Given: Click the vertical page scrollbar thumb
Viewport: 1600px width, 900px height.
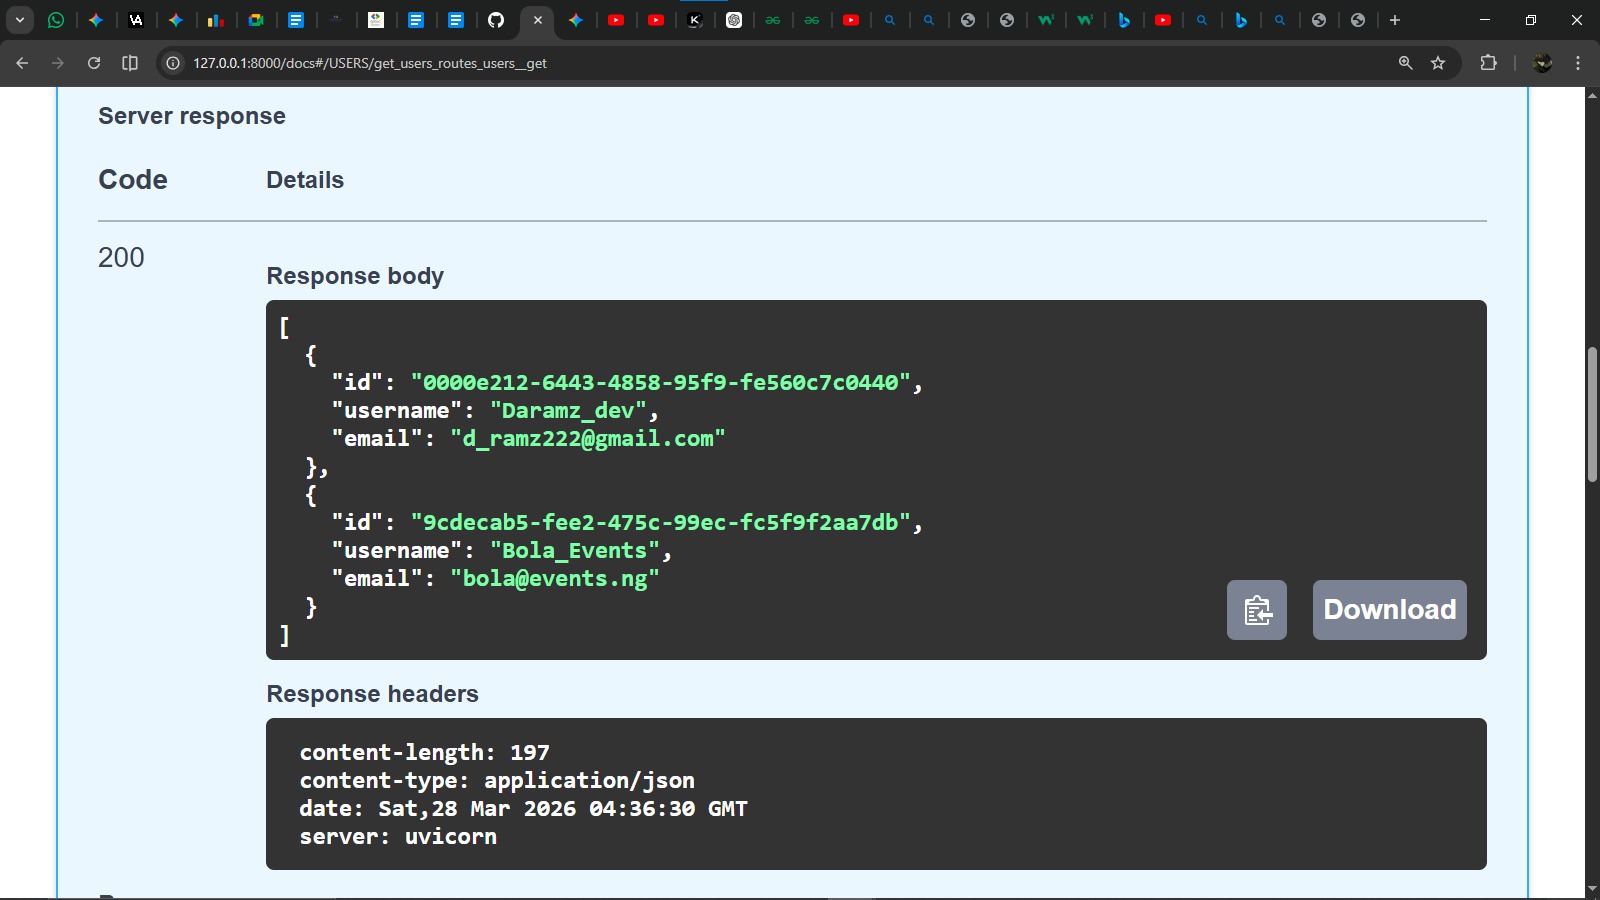Looking at the screenshot, I should tap(1592, 415).
